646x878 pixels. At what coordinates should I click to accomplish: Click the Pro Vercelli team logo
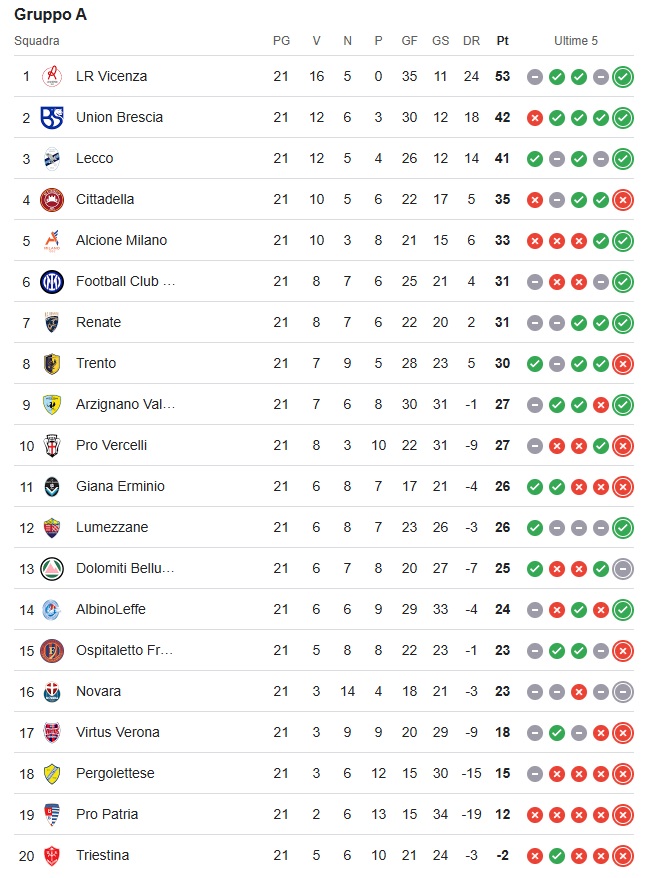tap(52, 445)
